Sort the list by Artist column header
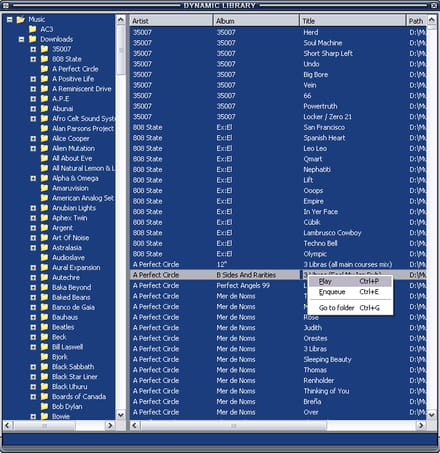The height and width of the screenshot is (453, 440). click(171, 21)
